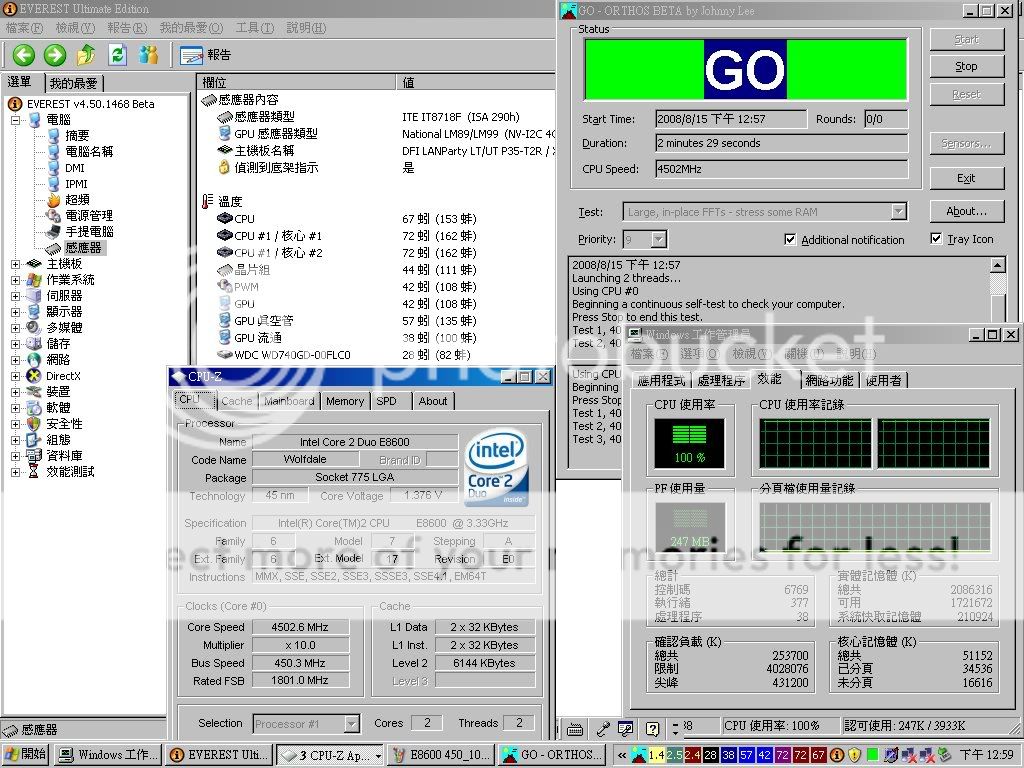1024x768 pixels.
Task: Click the About... button in ORTHOS
Action: (966, 211)
